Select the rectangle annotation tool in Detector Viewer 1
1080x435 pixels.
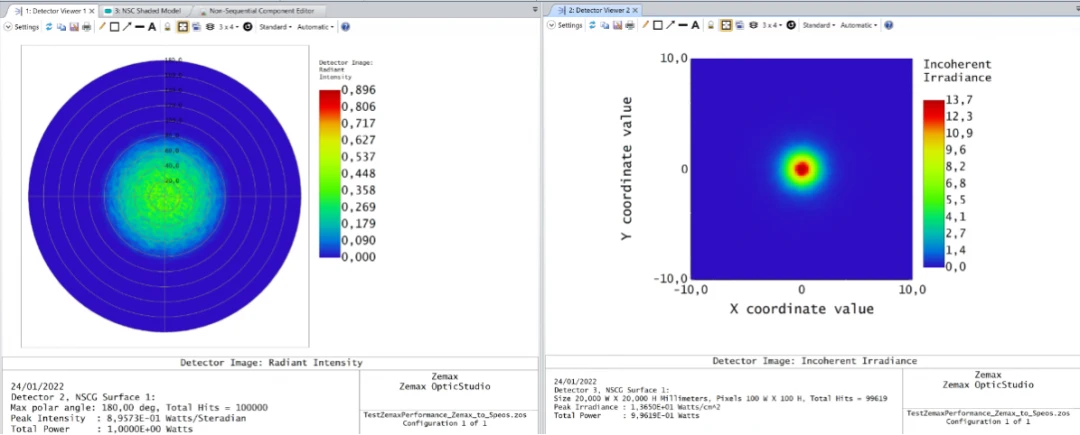coord(114,27)
